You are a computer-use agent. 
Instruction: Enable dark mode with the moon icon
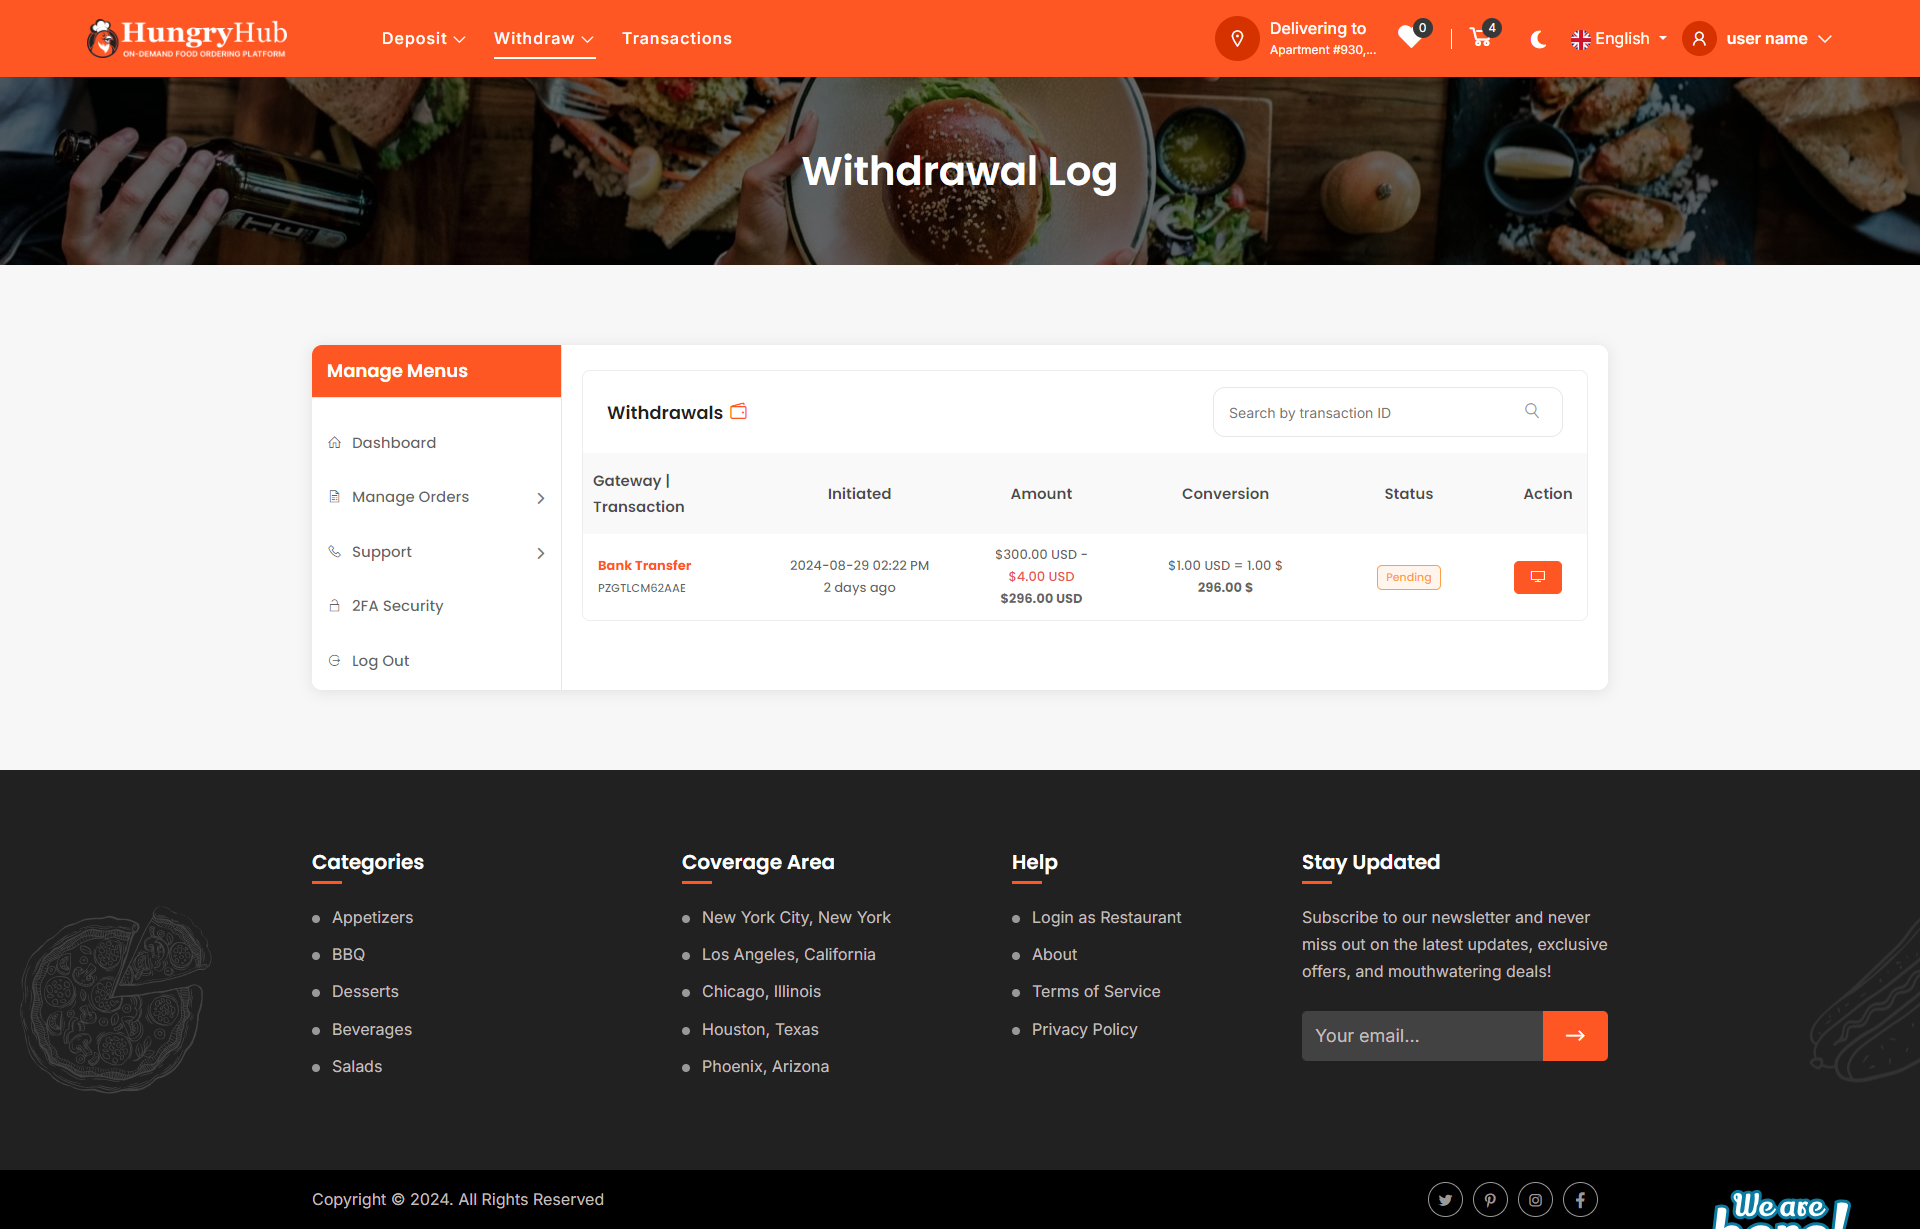[x=1537, y=39]
